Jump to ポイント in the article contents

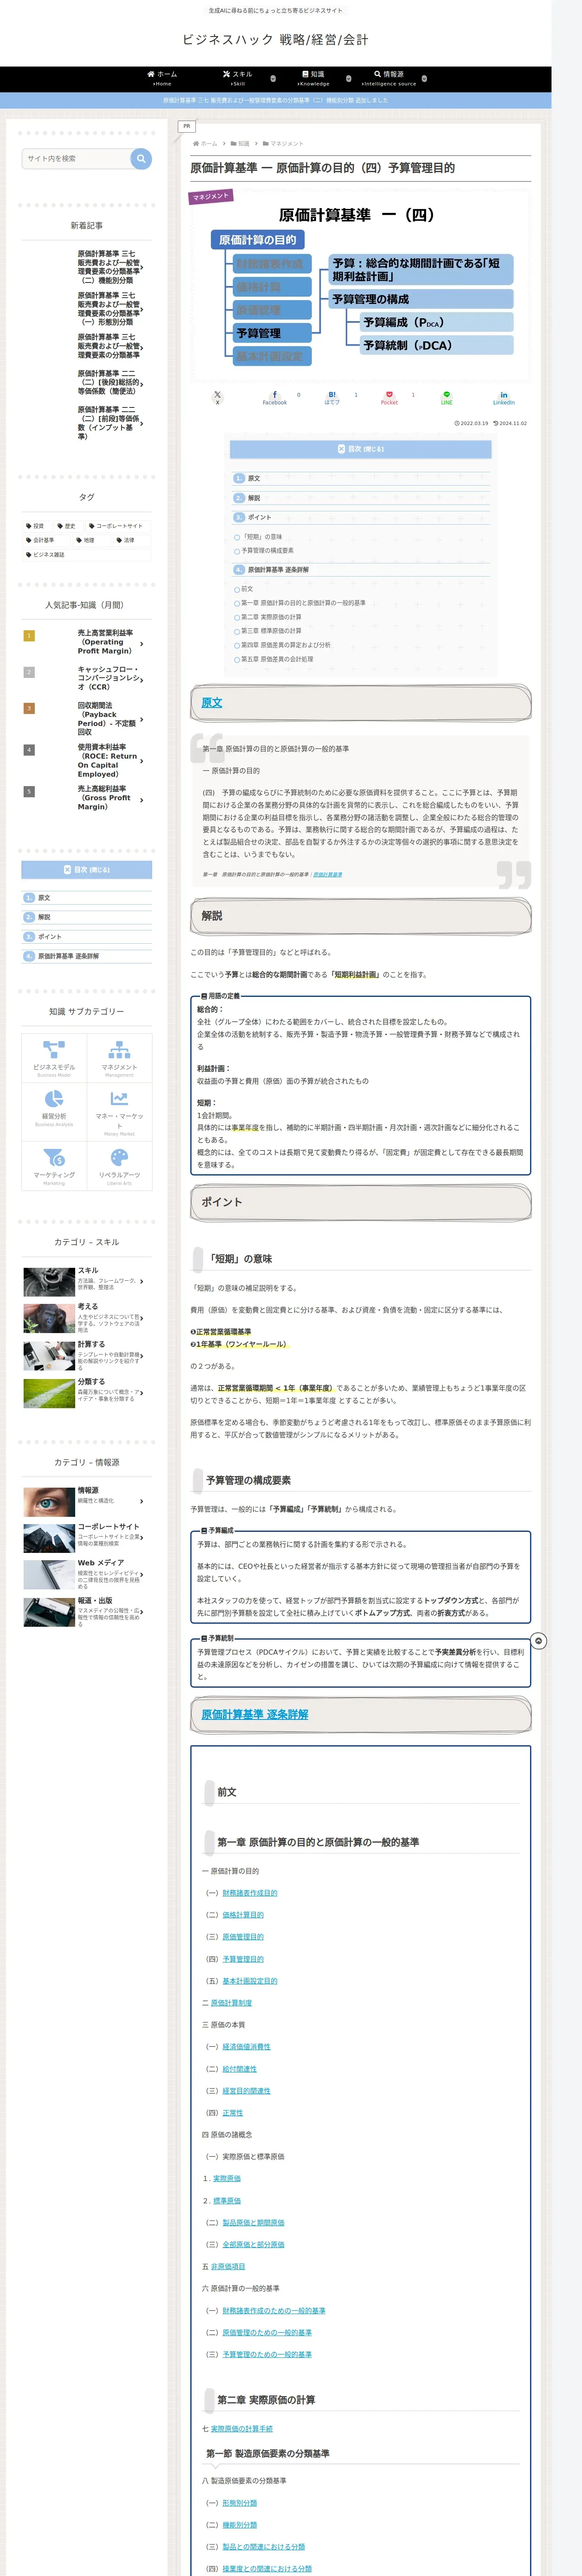(x=259, y=517)
